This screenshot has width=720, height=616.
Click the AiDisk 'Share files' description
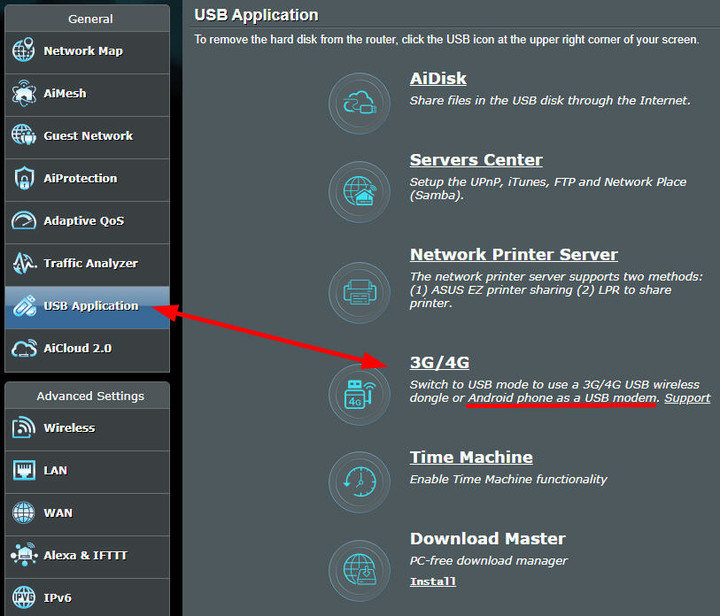(550, 100)
